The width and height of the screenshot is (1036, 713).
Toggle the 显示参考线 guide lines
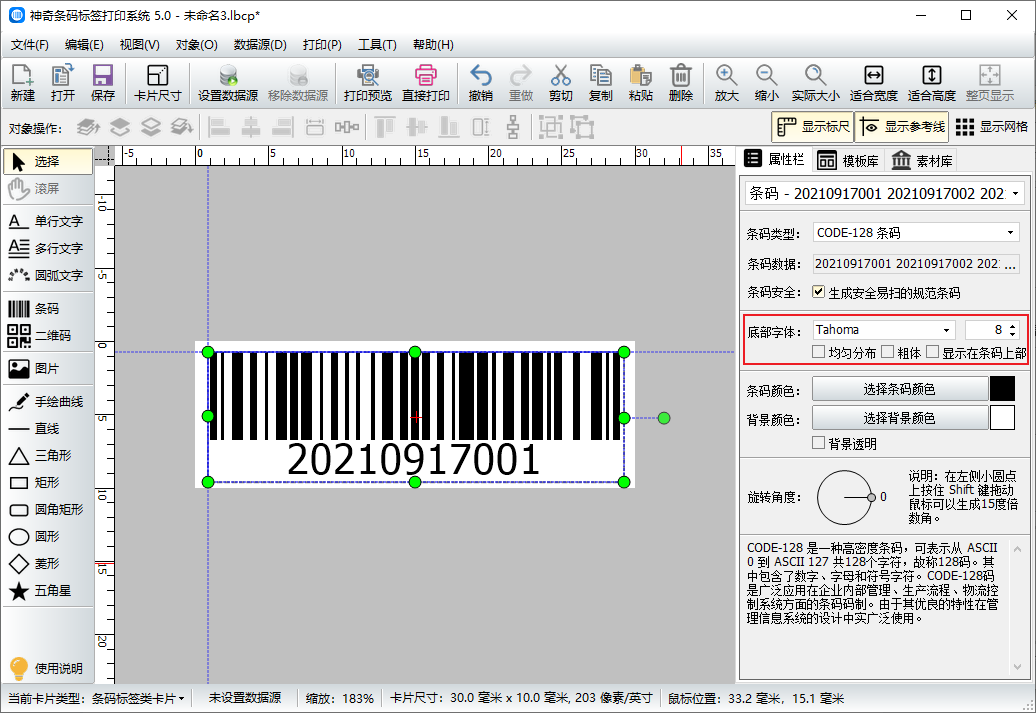tap(902, 127)
